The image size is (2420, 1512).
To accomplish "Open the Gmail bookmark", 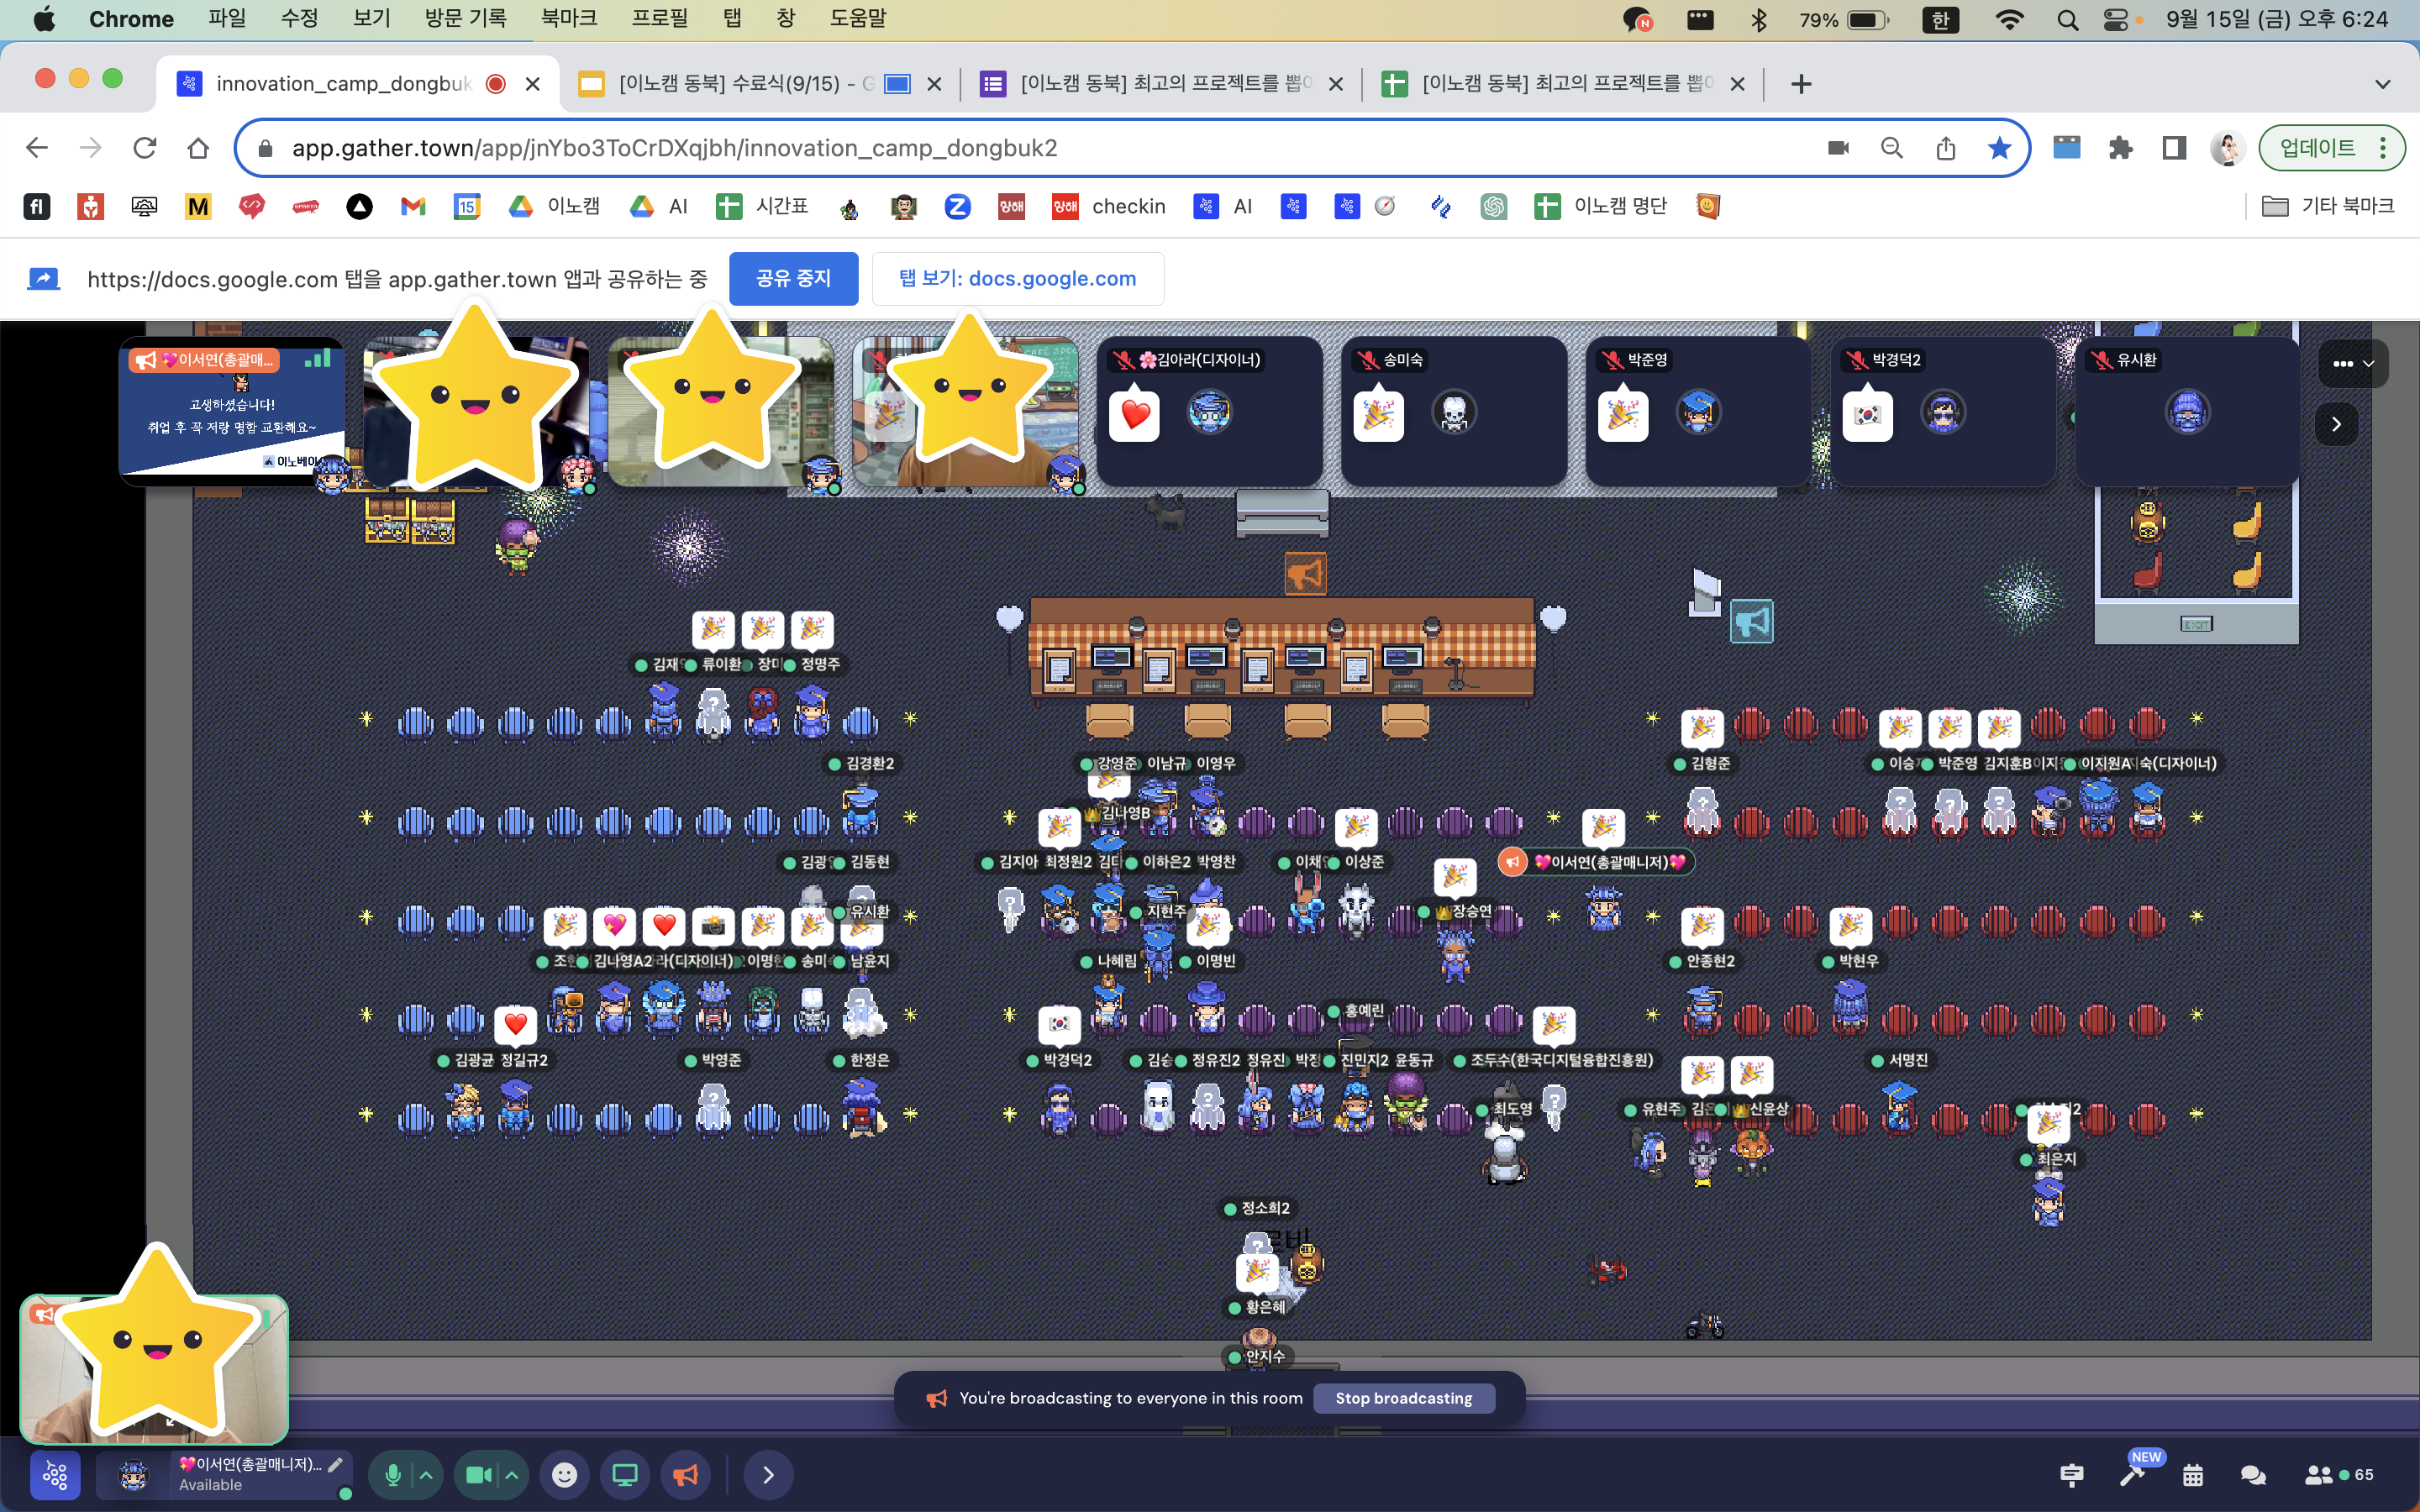I will (413, 206).
